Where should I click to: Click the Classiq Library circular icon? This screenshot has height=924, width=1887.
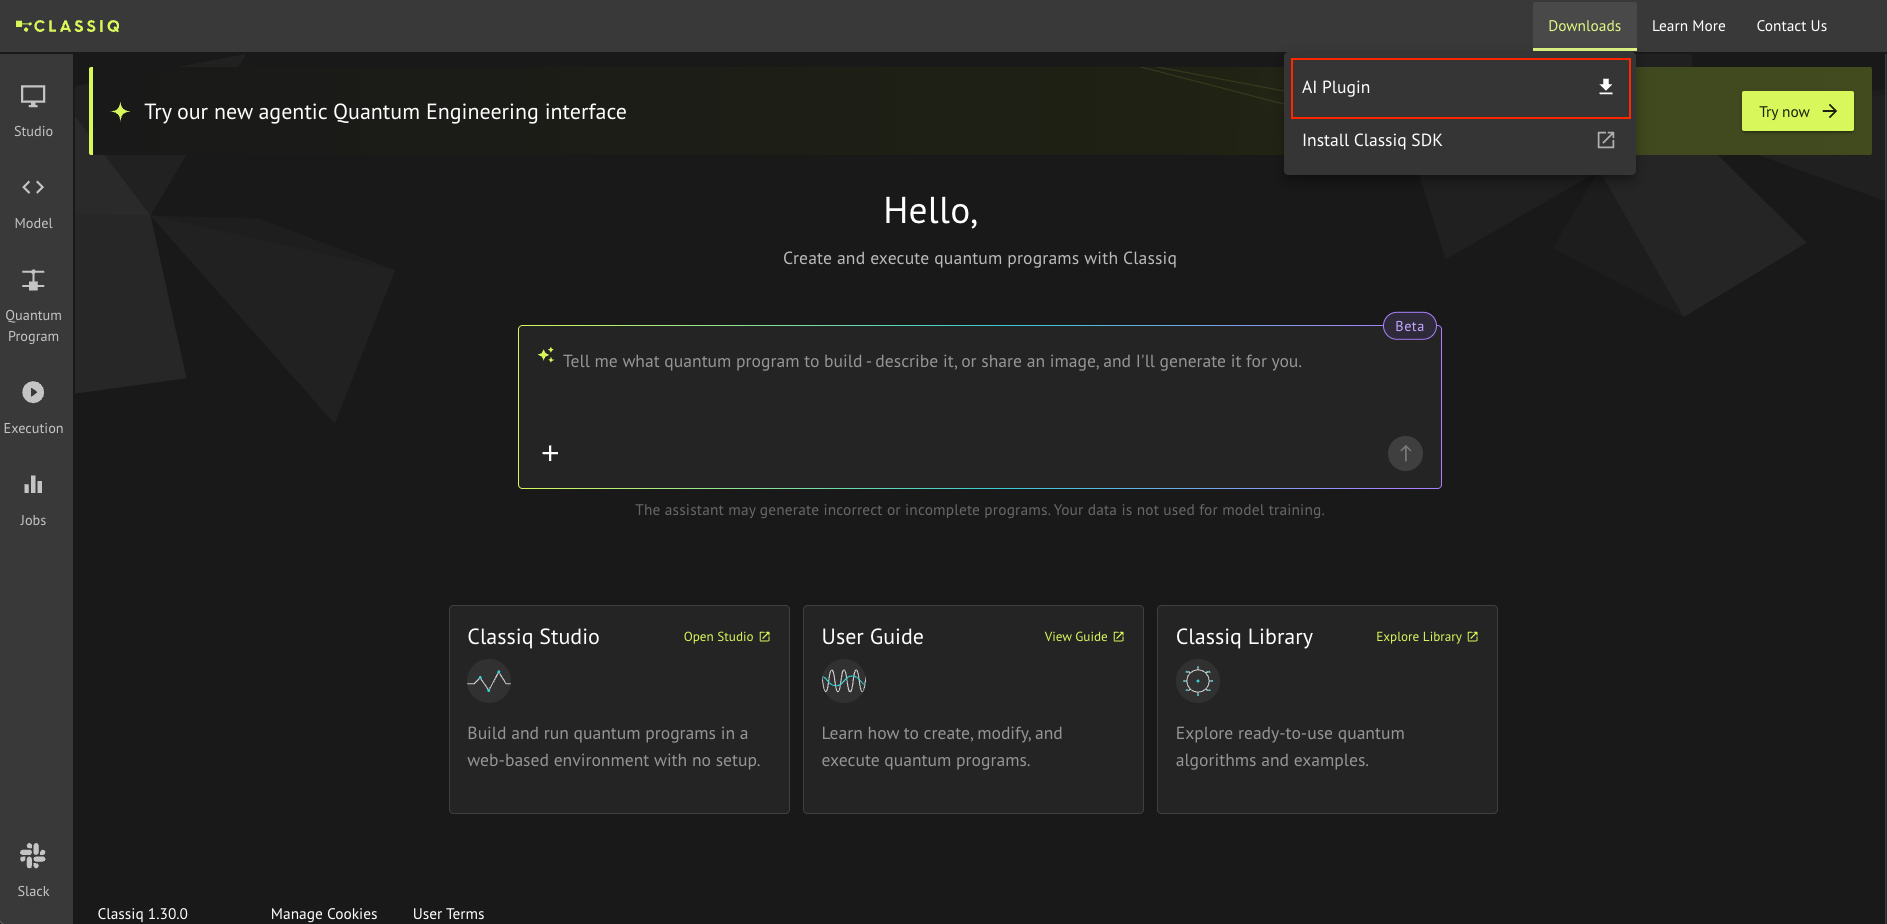(x=1198, y=681)
